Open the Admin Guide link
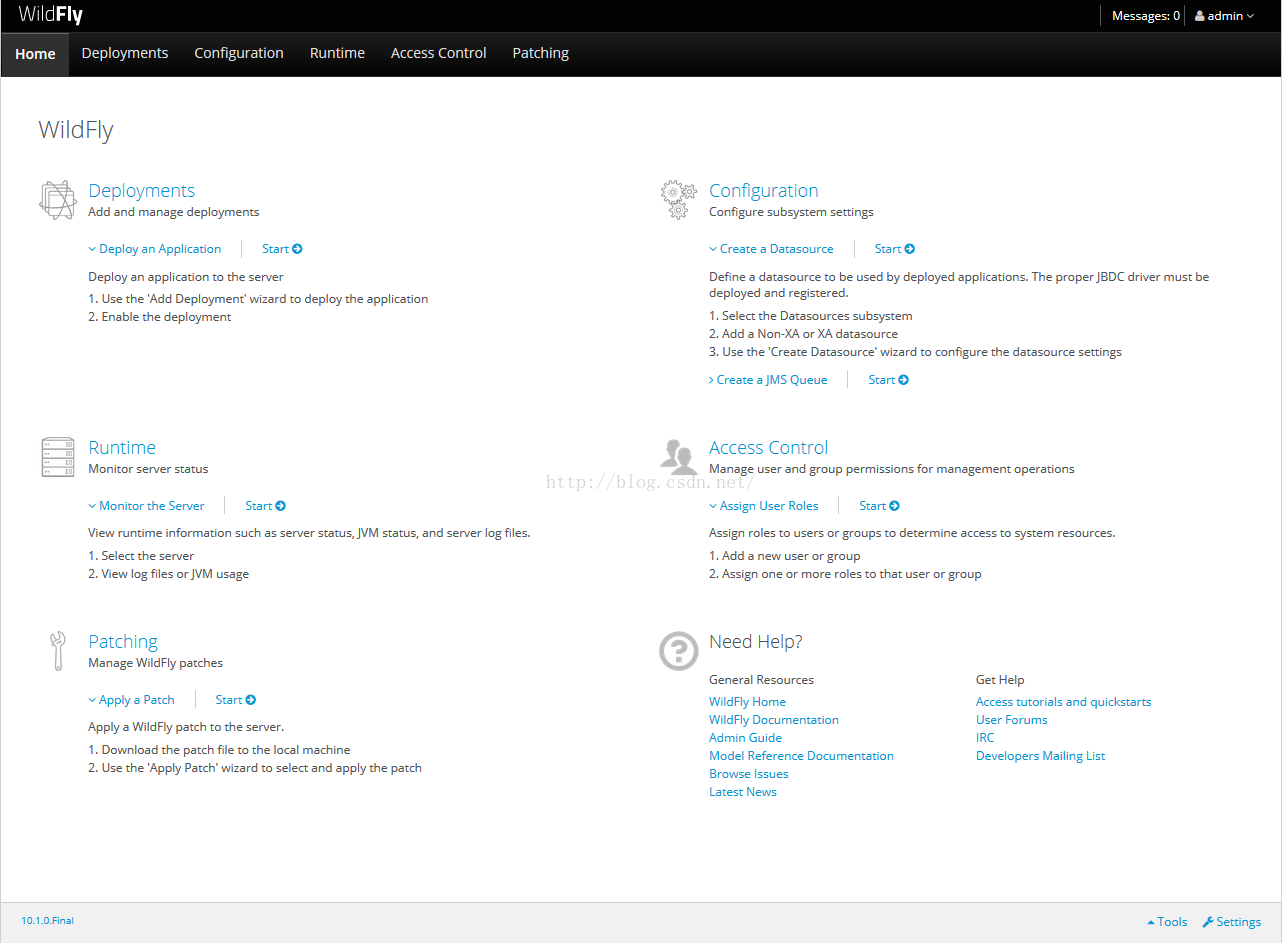Screen dimensions: 1282x943 click(x=745, y=738)
